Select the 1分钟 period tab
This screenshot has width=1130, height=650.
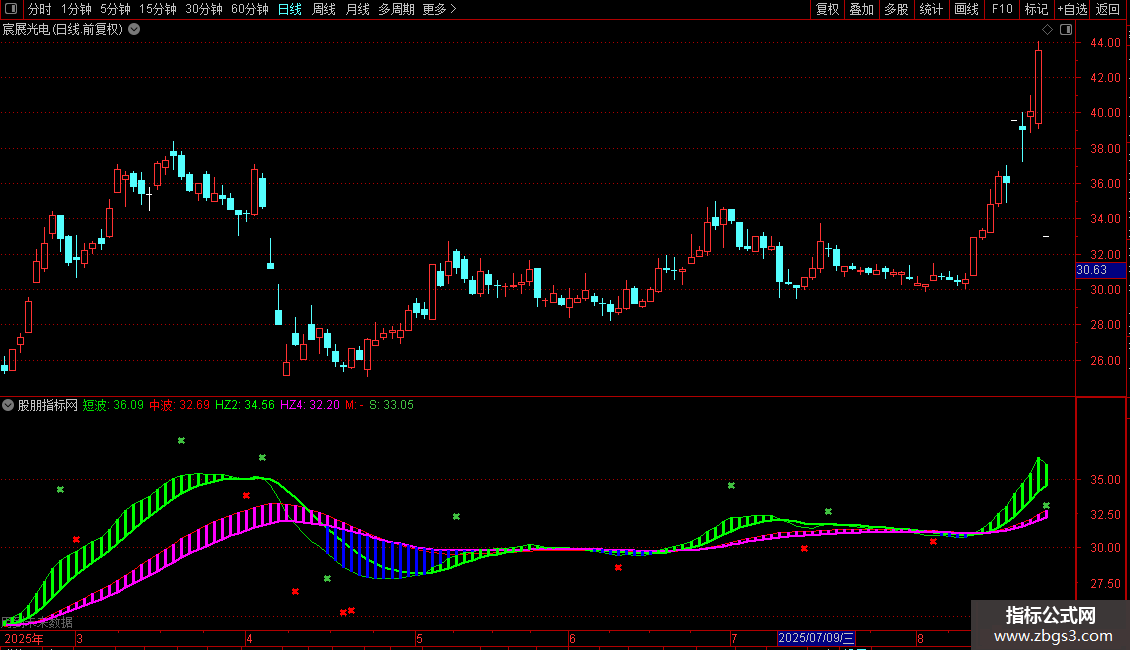[x=76, y=9]
